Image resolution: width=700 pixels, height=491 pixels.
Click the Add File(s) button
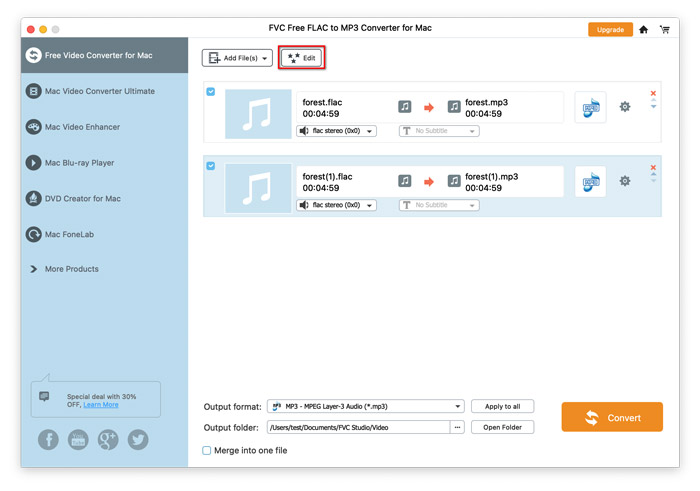(x=237, y=58)
